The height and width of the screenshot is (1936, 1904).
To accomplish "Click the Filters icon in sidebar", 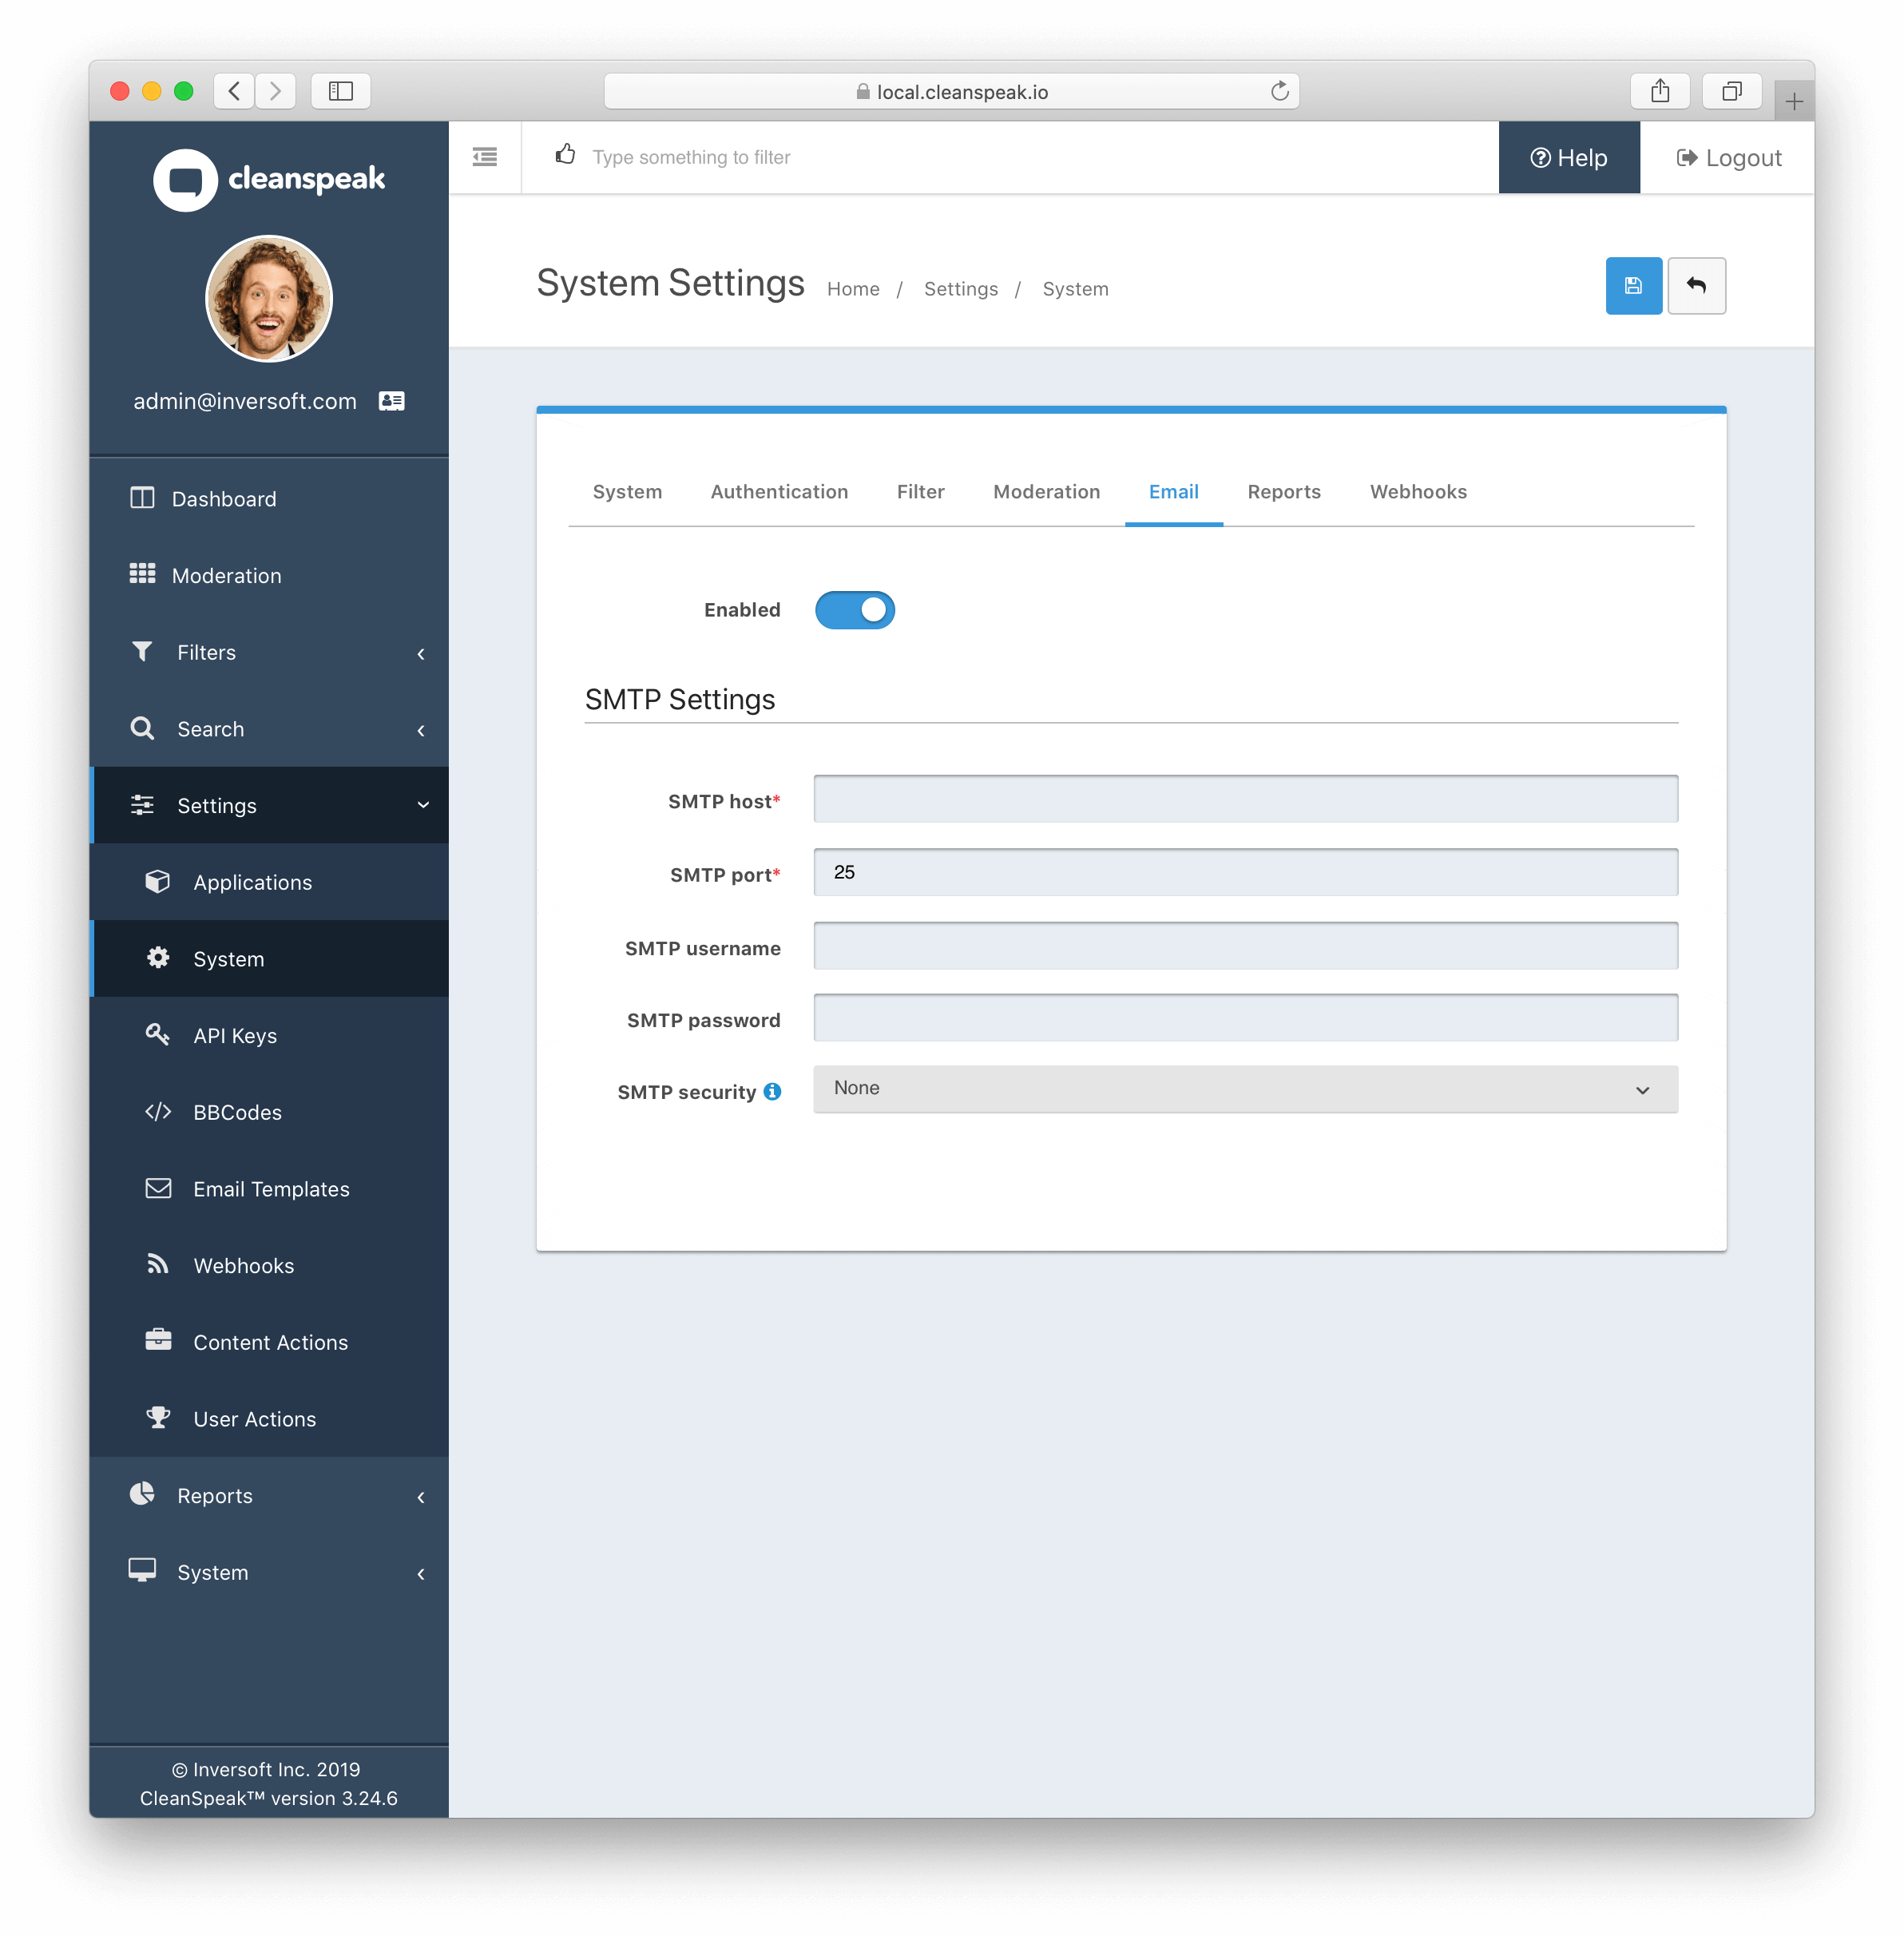I will tap(143, 651).
